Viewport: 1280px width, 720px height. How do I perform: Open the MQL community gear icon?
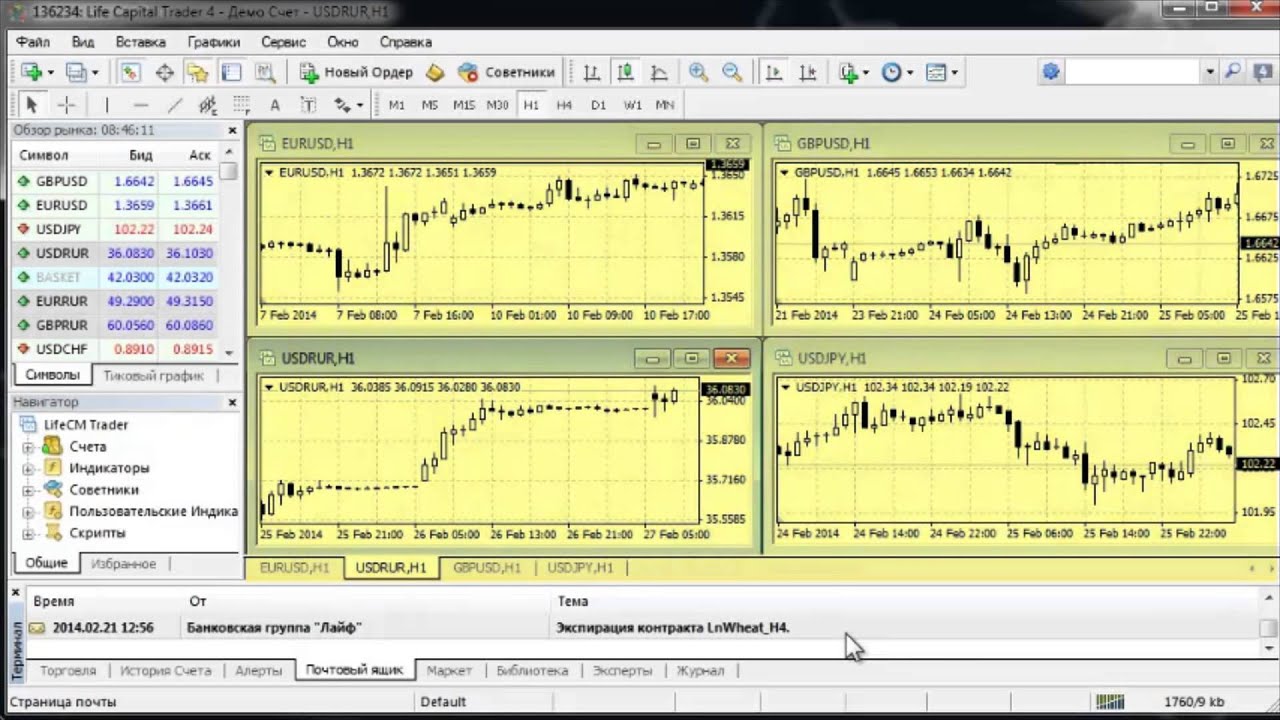tap(1050, 72)
